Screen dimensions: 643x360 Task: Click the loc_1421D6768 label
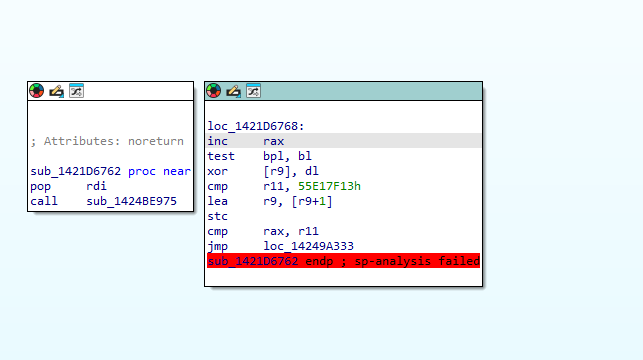coord(256,126)
